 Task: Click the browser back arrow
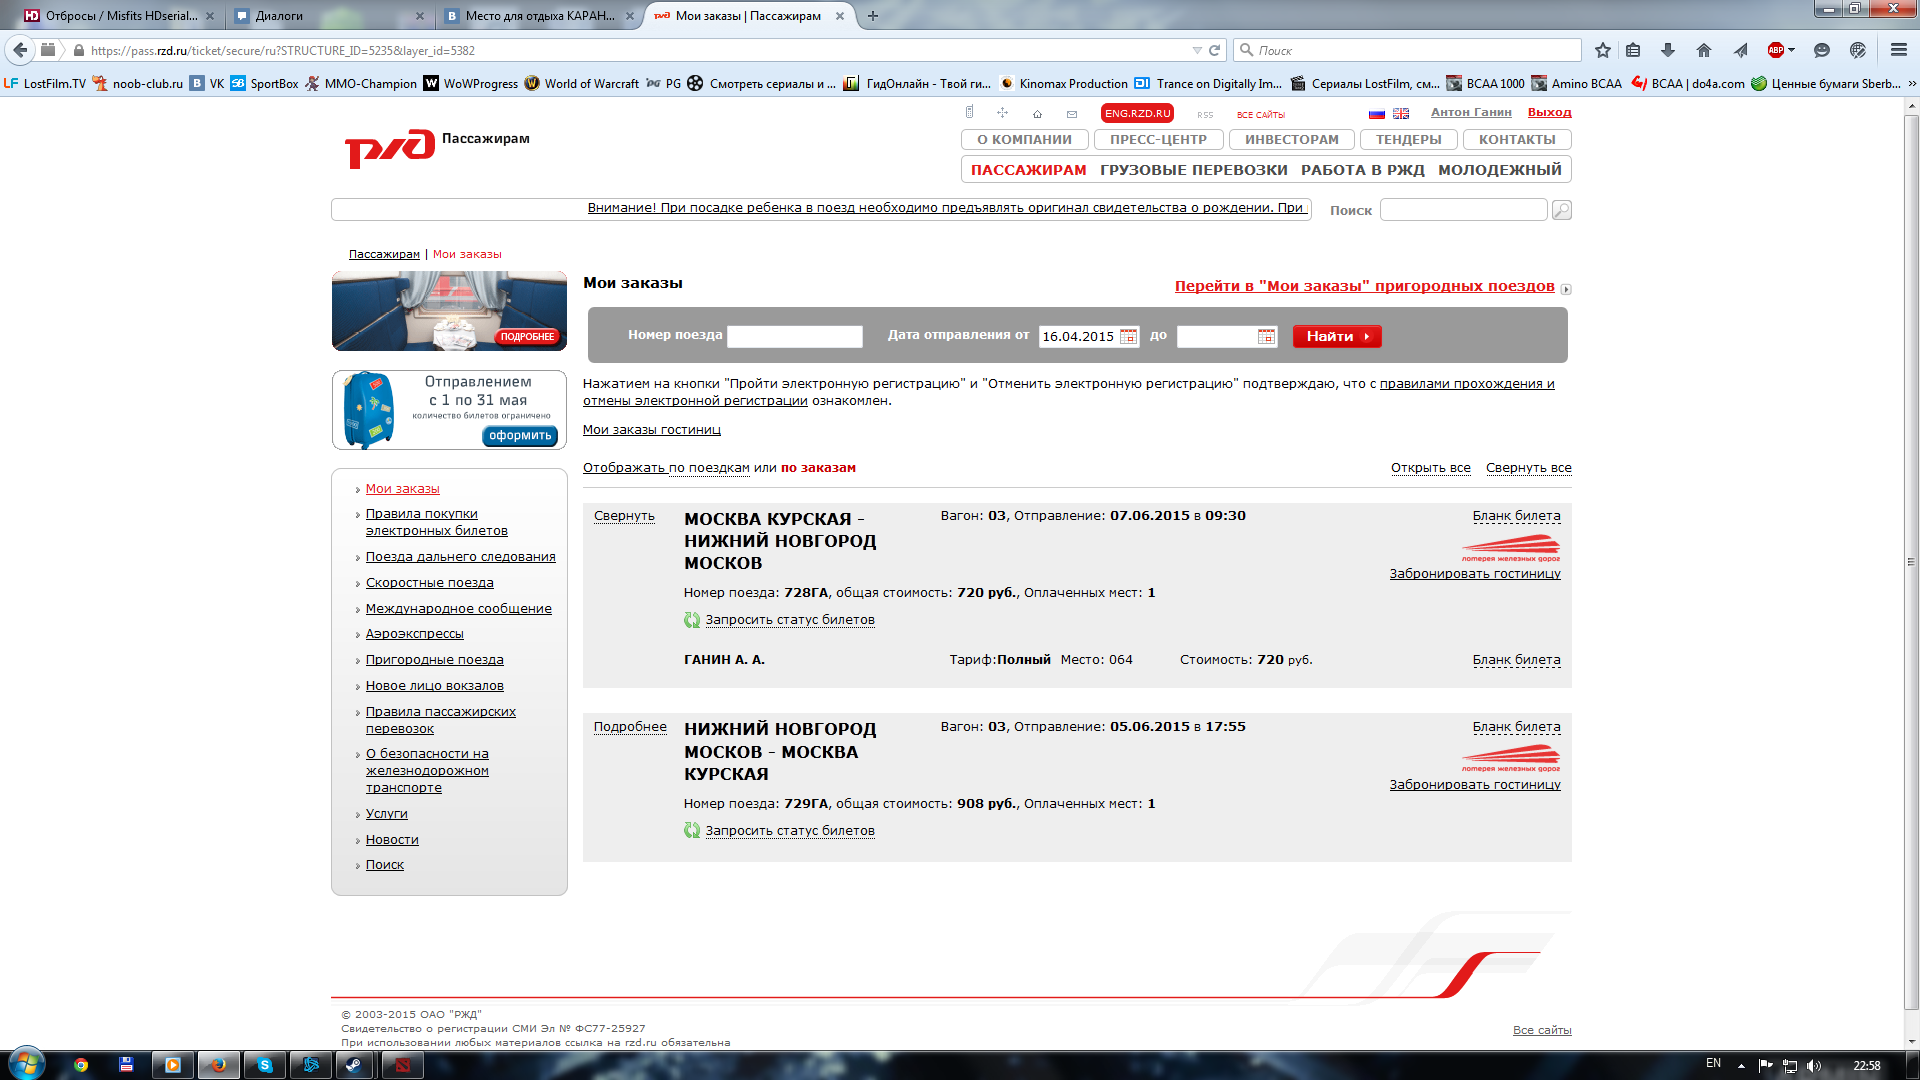(20, 50)
